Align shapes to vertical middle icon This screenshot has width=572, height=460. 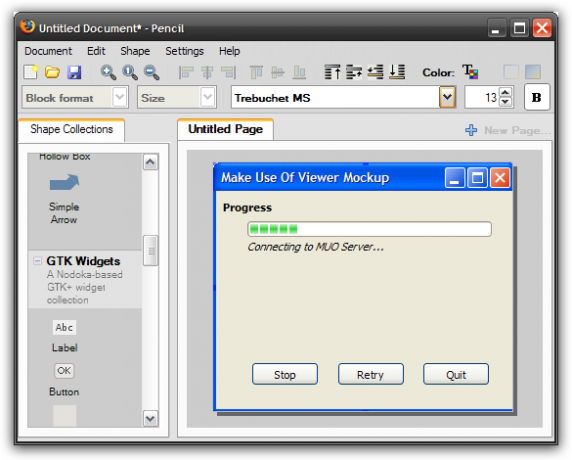tap(278, 72)
